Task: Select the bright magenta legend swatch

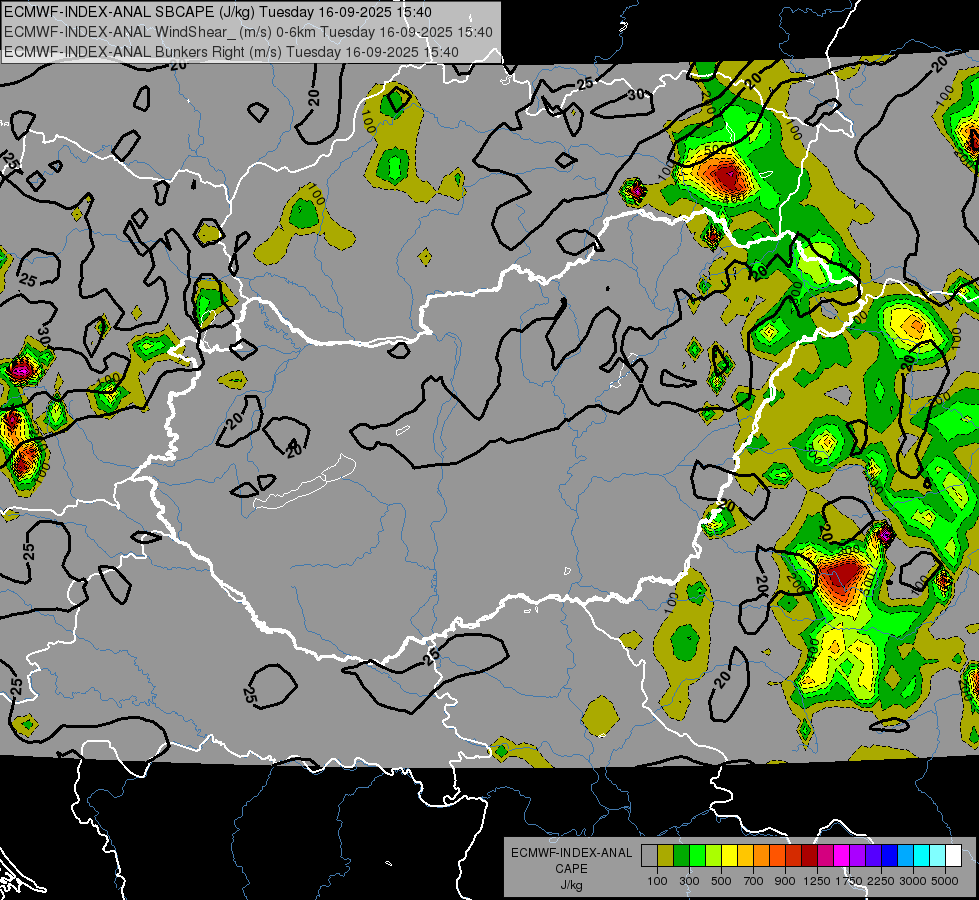Action: [842, 856]
